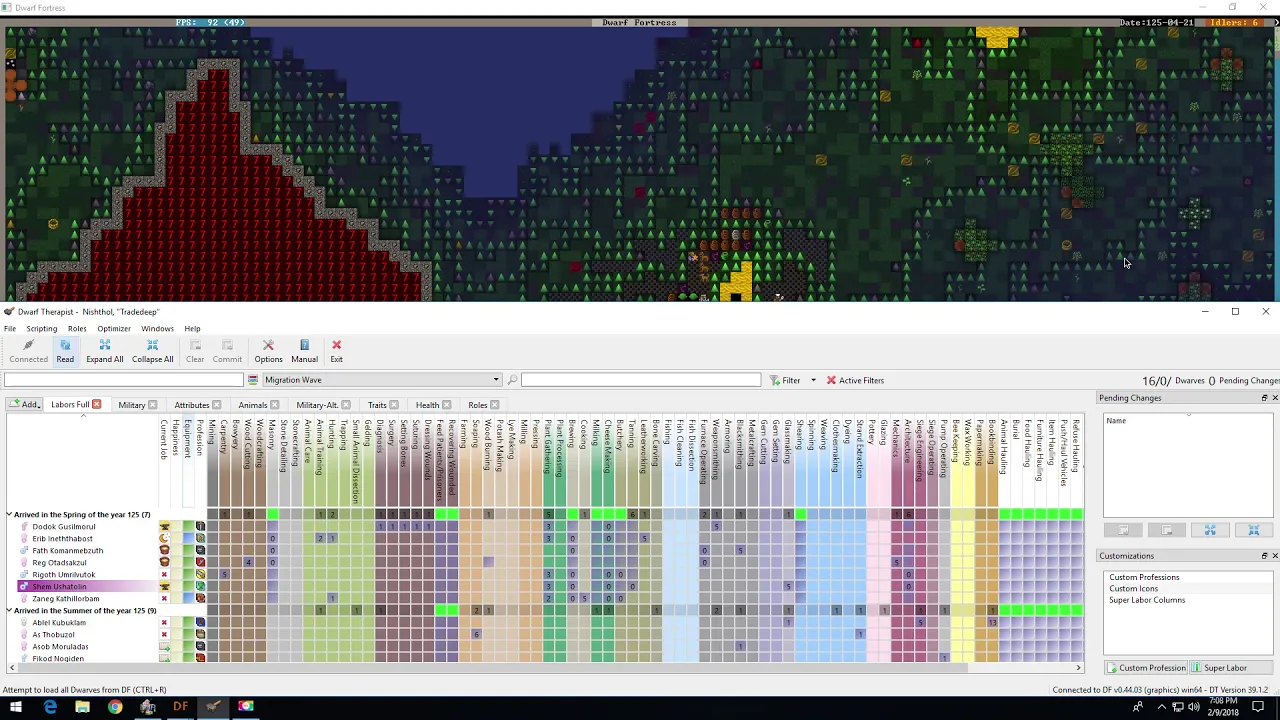The width and height of the screenshot is (1280, 720).
Task: Click the red Exit icon
Action: tap(336, 345)
